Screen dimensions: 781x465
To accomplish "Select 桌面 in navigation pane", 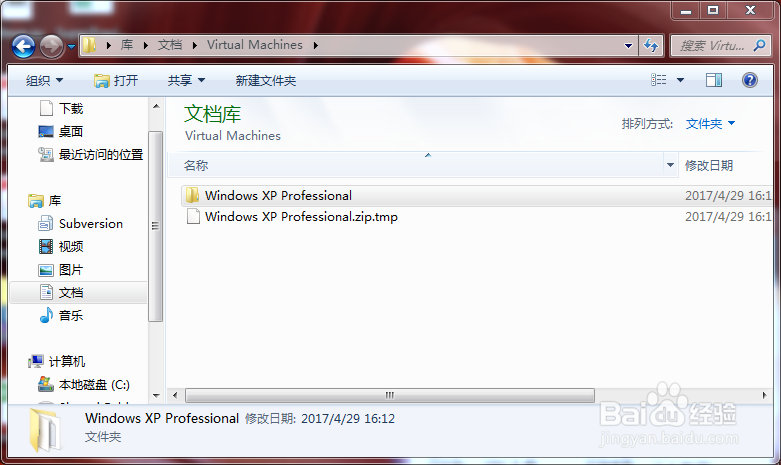I will [71, 131].
